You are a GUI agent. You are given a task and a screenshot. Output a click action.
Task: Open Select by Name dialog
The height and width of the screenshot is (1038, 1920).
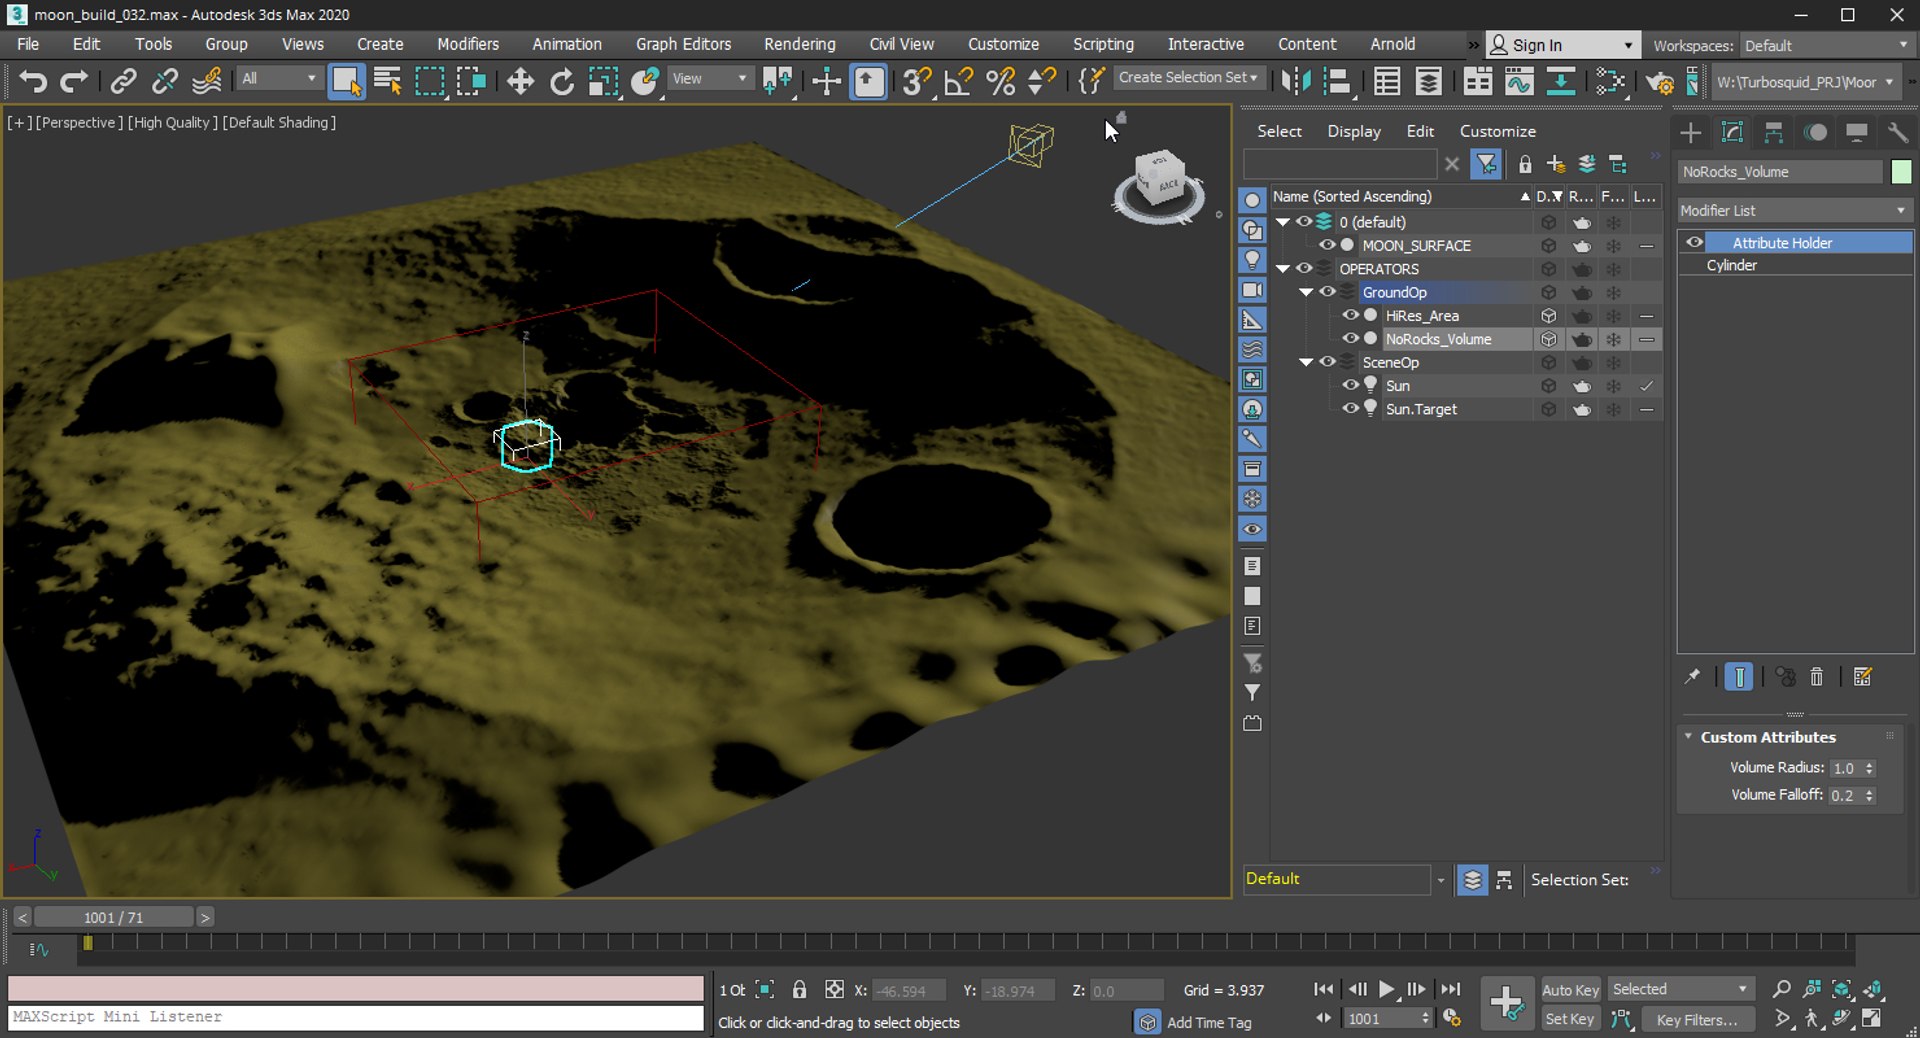[x=387, y=81]
